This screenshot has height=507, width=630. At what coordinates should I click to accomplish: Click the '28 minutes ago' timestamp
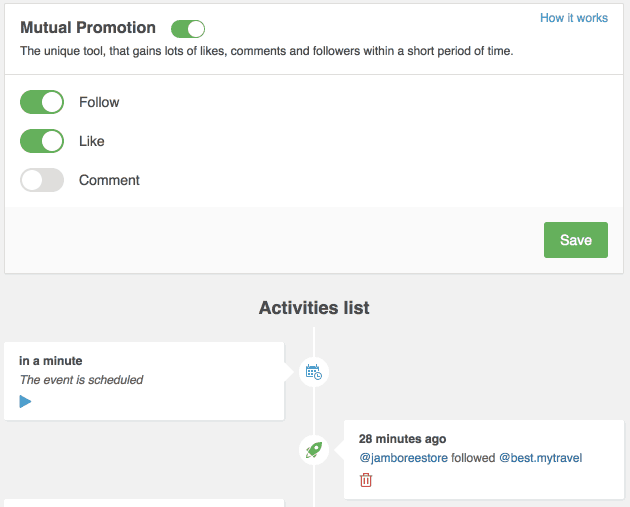pos(402,439)
